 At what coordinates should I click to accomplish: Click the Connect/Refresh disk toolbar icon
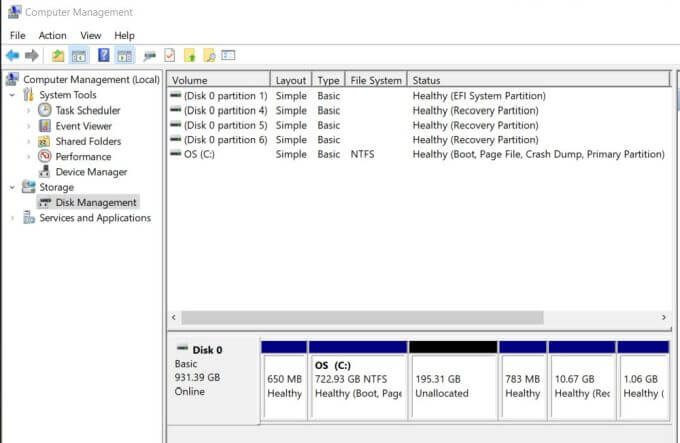pyautogui.click(x=150, y=56)
